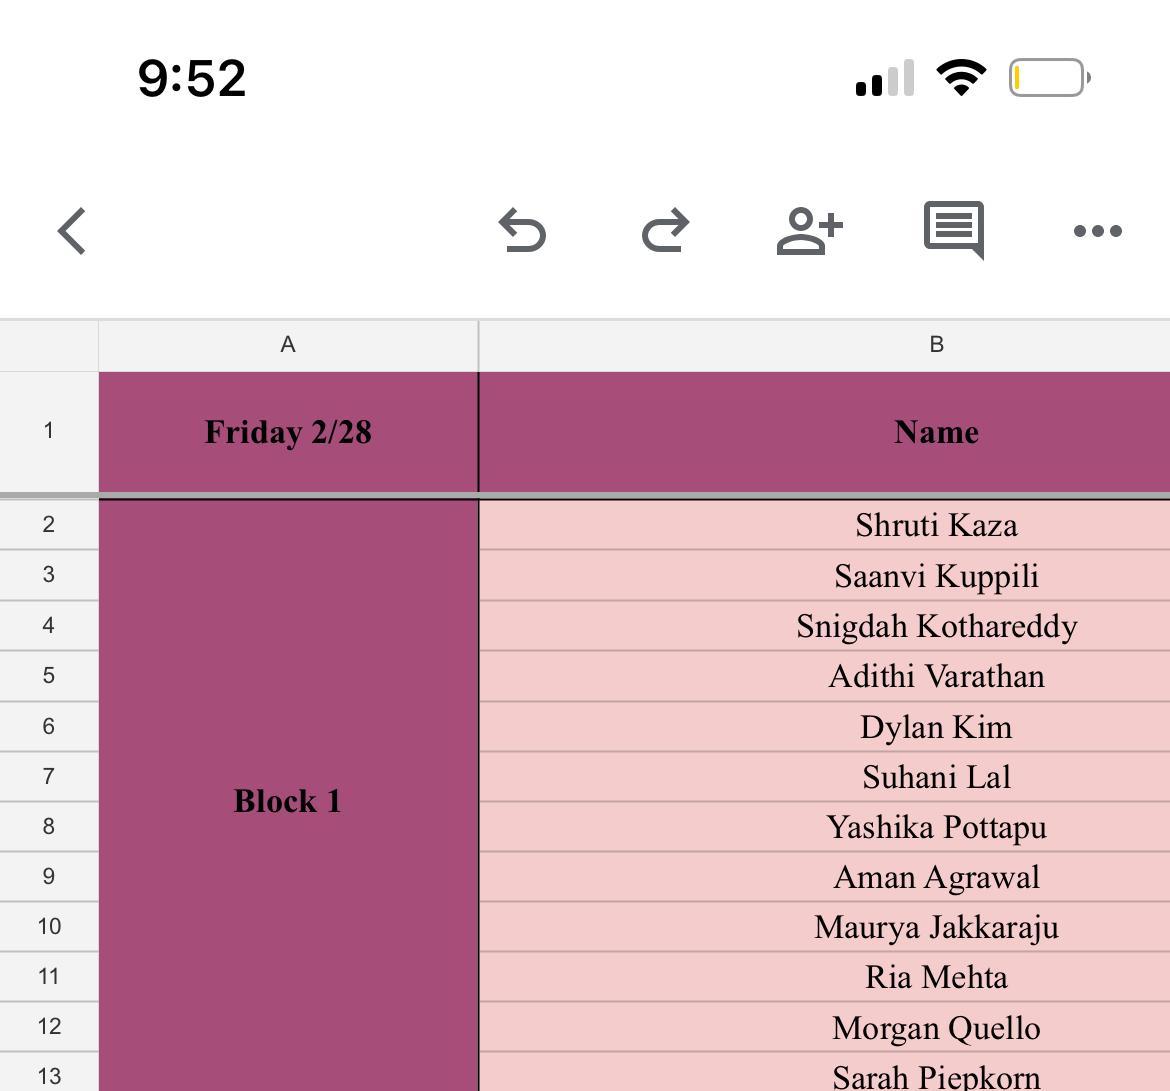The height and width of the screenshot is (1091, 1170).
Task: Select row 7 header number
Action: (48, 776)
